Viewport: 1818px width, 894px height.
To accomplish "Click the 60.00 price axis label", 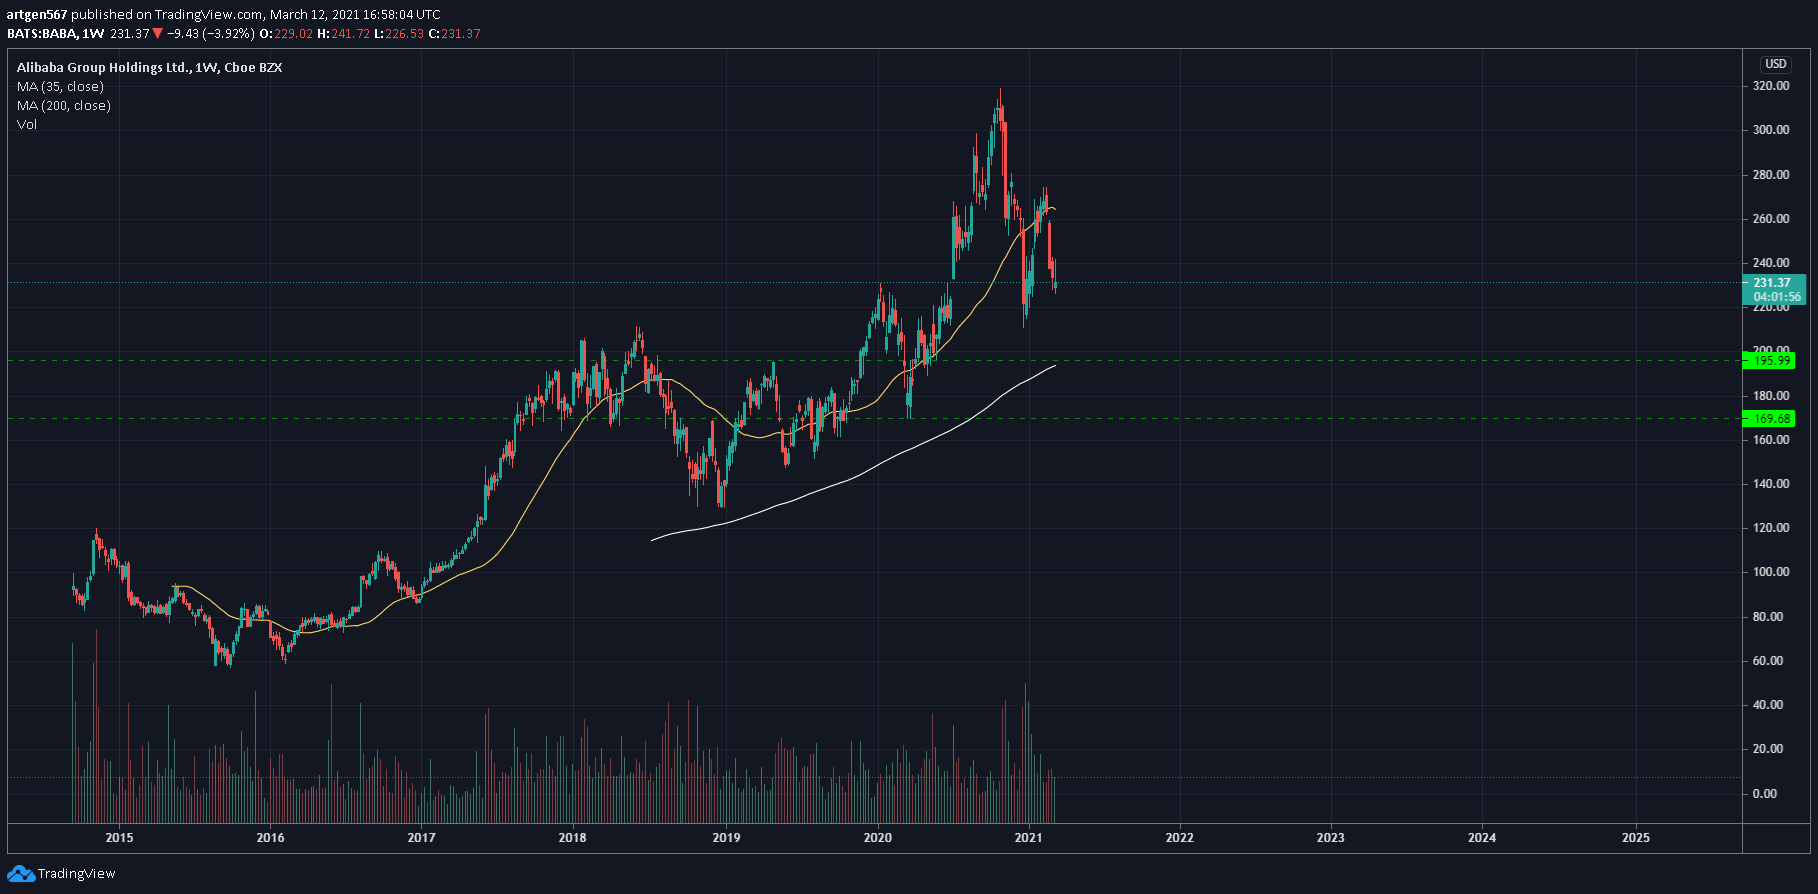I will pyautogui.click(x=1768, y=661).
